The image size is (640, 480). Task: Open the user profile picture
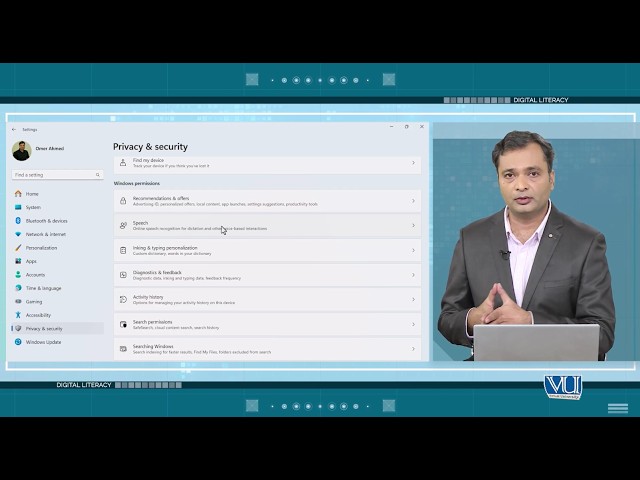(22, 151)
